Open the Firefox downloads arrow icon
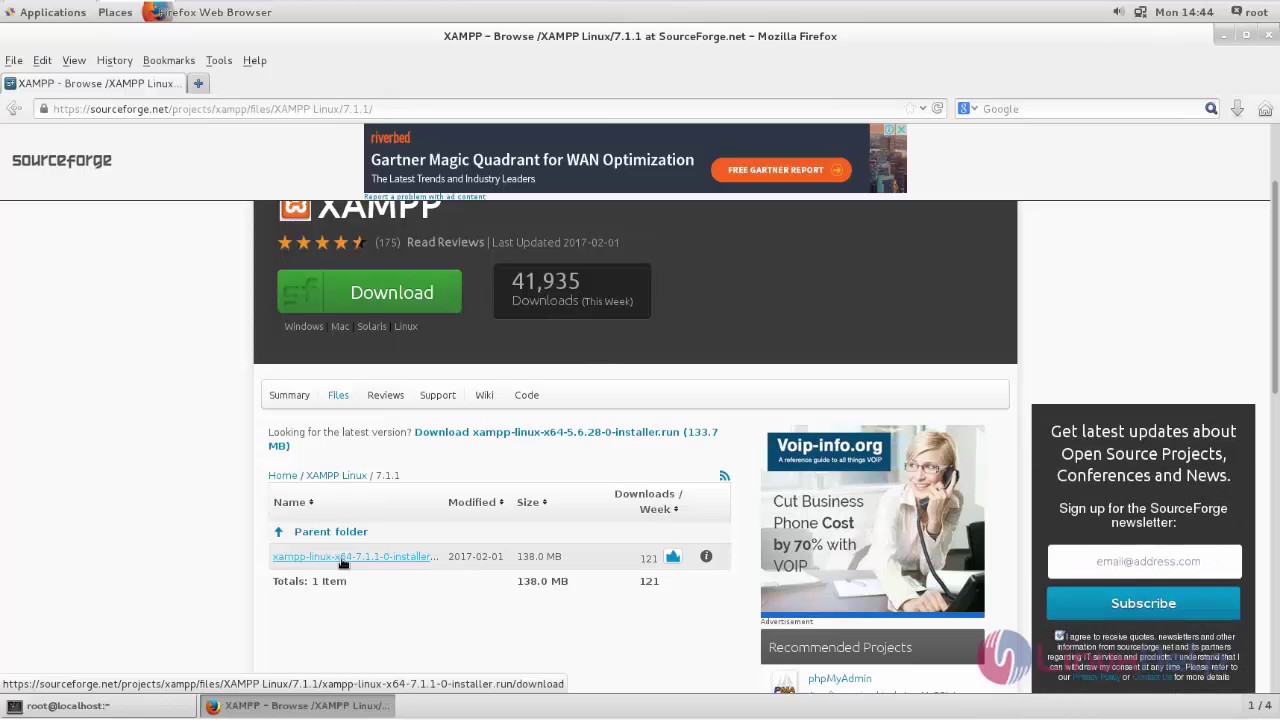This screenshot has width=1280, height=720. click(x=1237, y=109)
